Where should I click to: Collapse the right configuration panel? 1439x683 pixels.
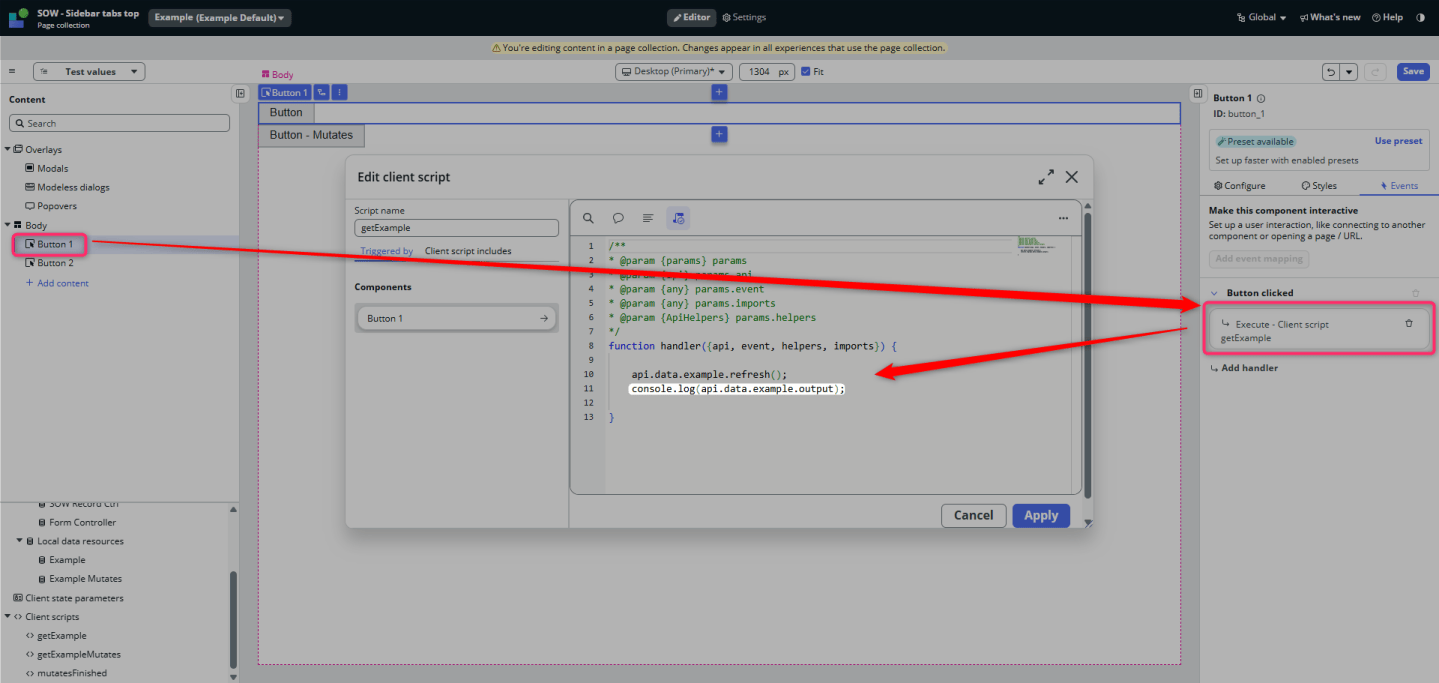coord(1198,93)
